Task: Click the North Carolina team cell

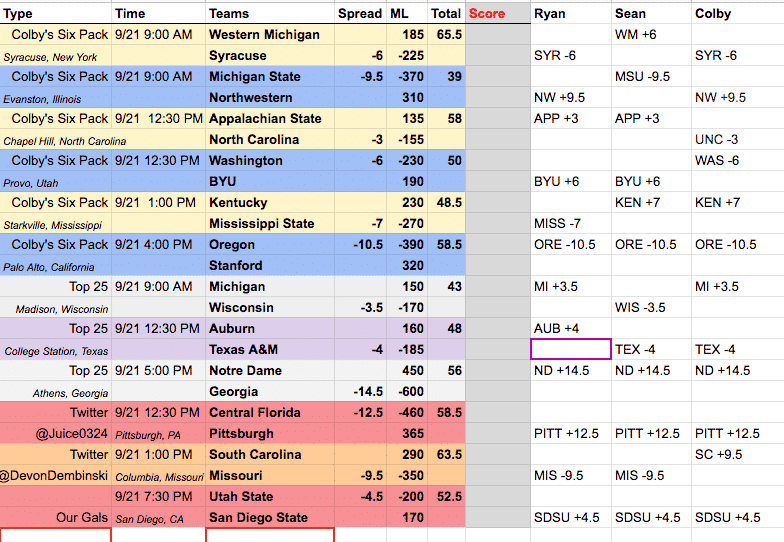Action: [x=270, y=140]
